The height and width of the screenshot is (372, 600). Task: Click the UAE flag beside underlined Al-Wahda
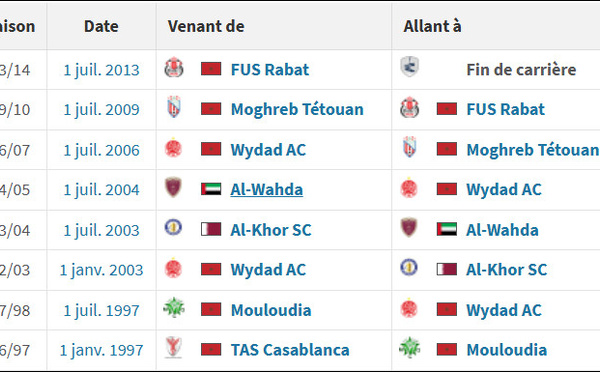(x=211, y=189)
